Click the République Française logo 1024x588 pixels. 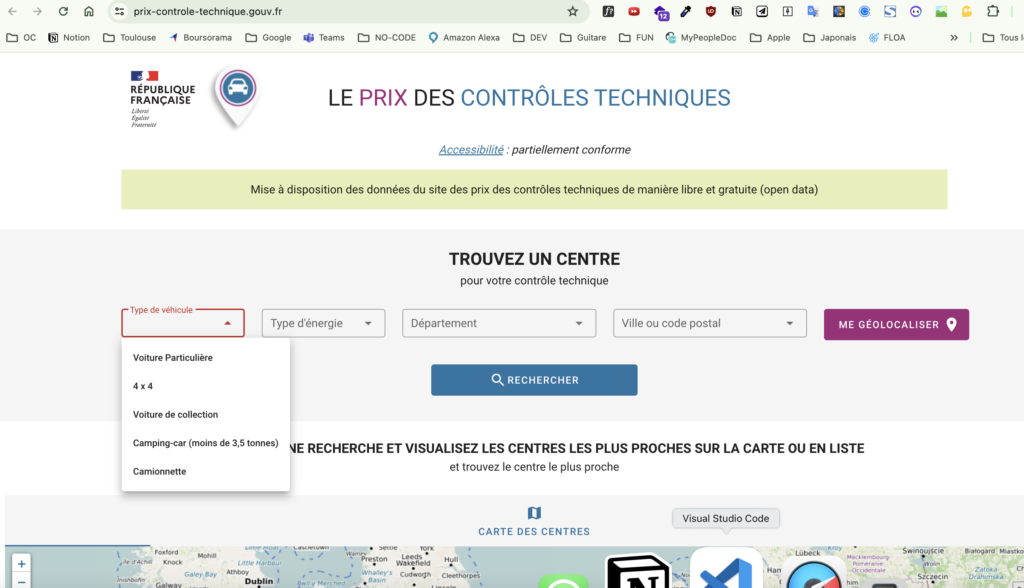tap(162, 98)
